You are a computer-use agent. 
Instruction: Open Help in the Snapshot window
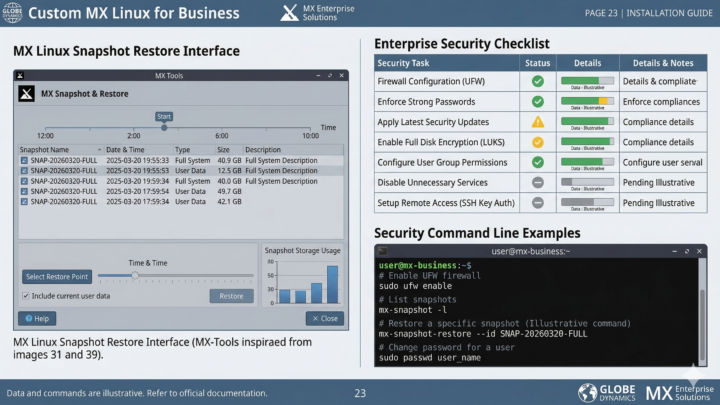pos(36,318)
